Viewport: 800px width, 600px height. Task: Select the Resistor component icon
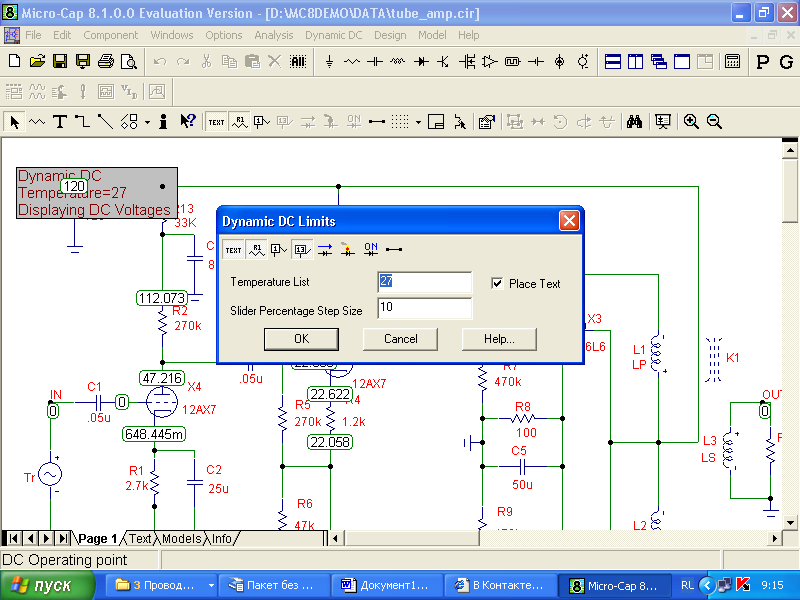(352, 62)
